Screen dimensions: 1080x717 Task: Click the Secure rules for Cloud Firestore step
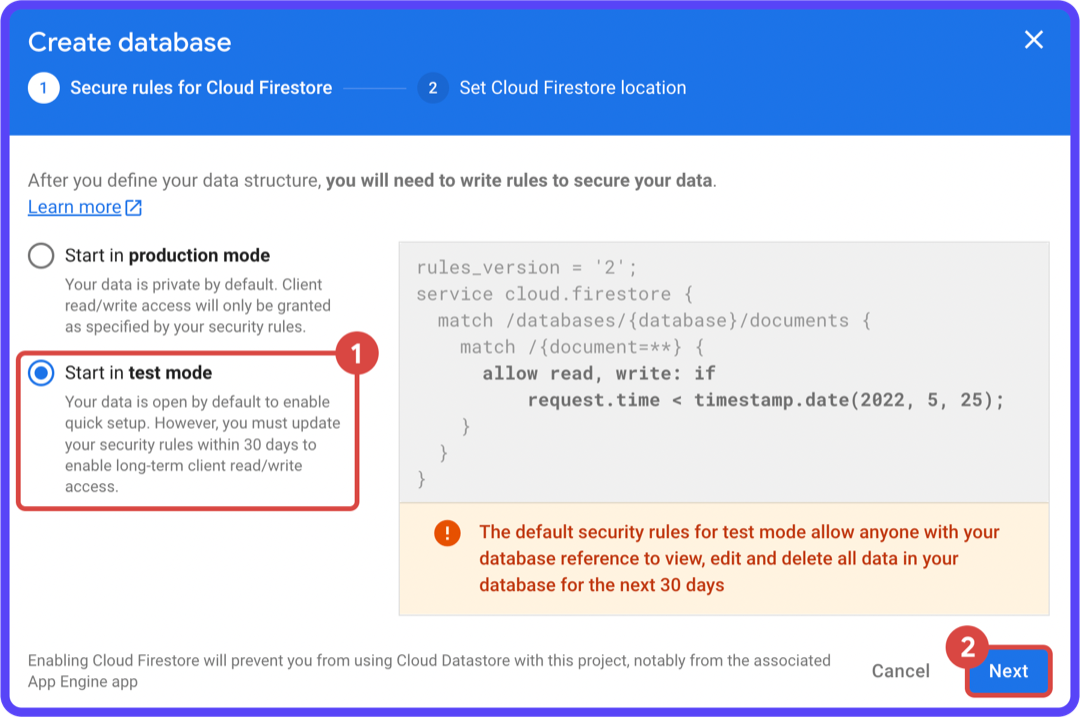pos(199,88)
